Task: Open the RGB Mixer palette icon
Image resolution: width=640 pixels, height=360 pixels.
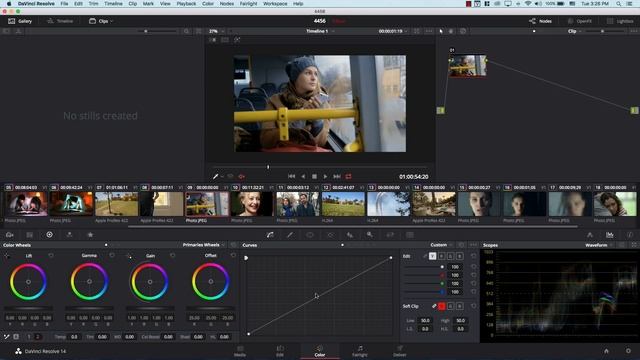Action: (x=69, y=235)
